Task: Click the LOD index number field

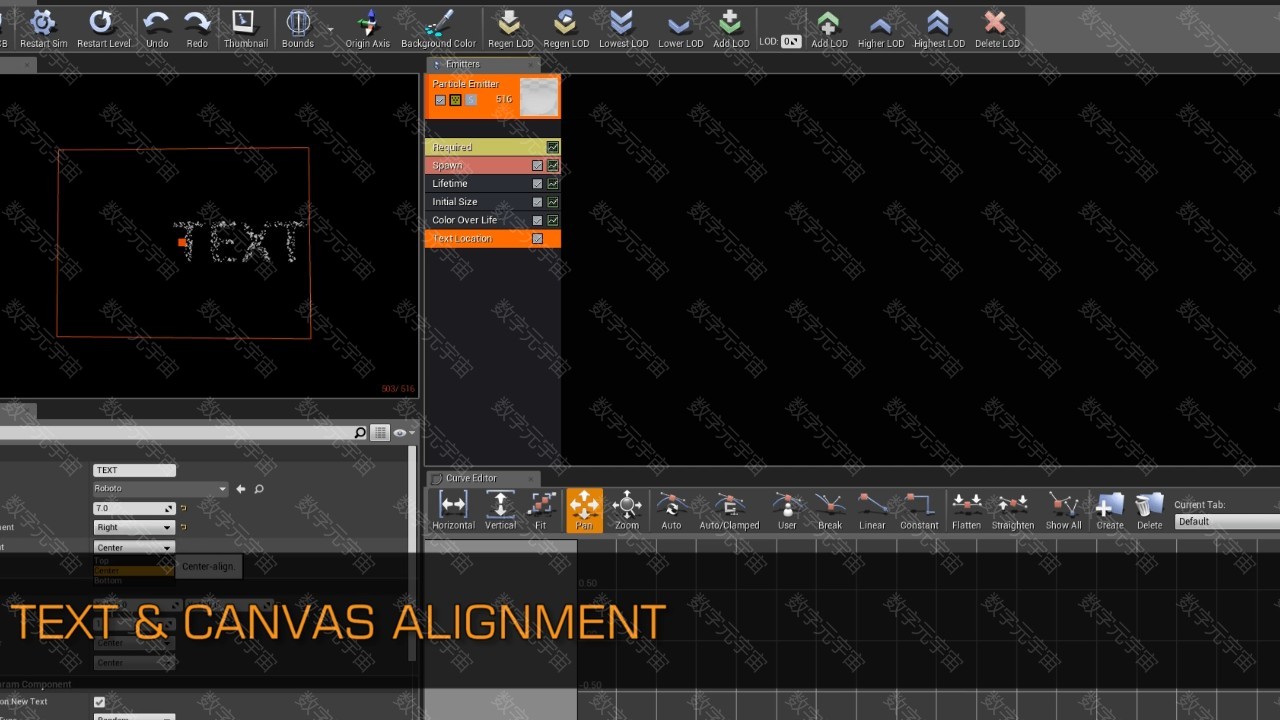Action: [791, 42]
